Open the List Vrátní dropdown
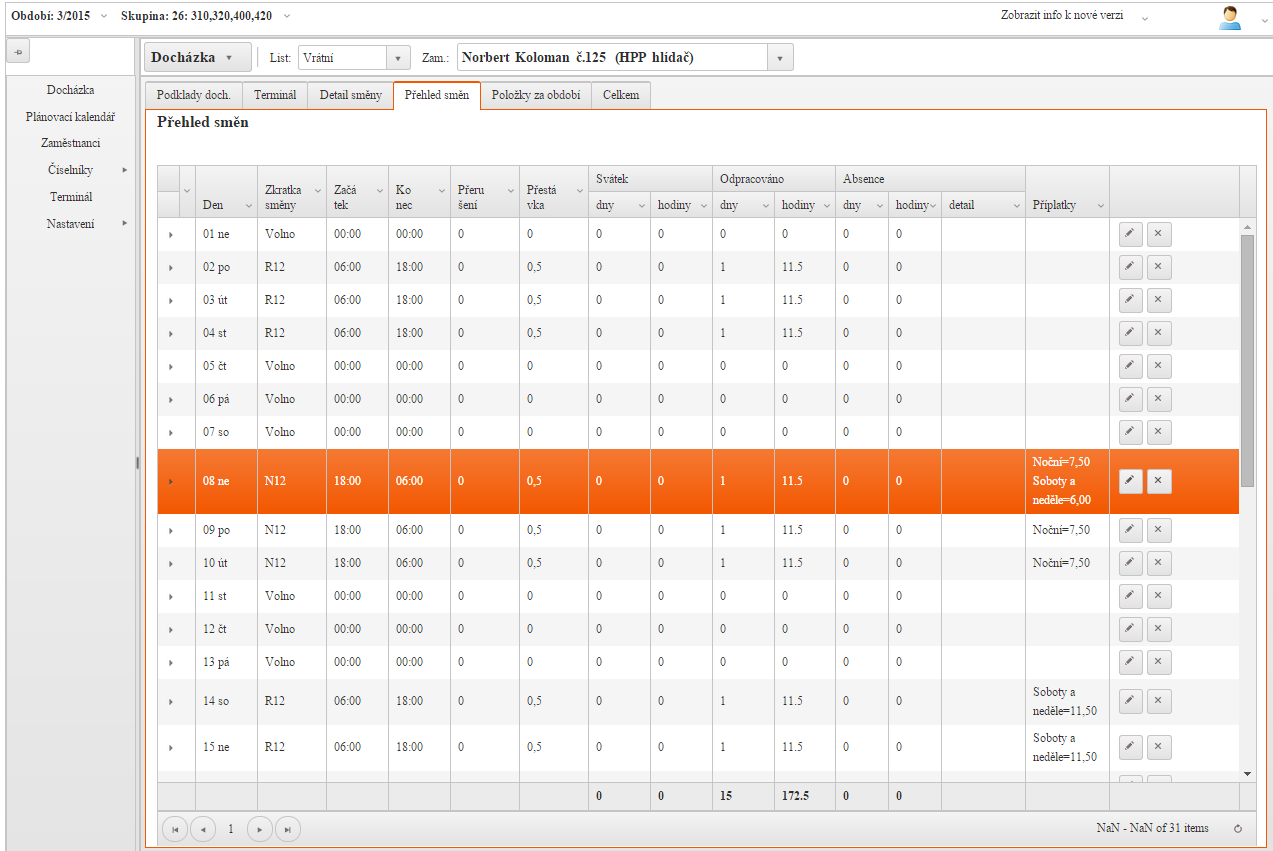 399,58
